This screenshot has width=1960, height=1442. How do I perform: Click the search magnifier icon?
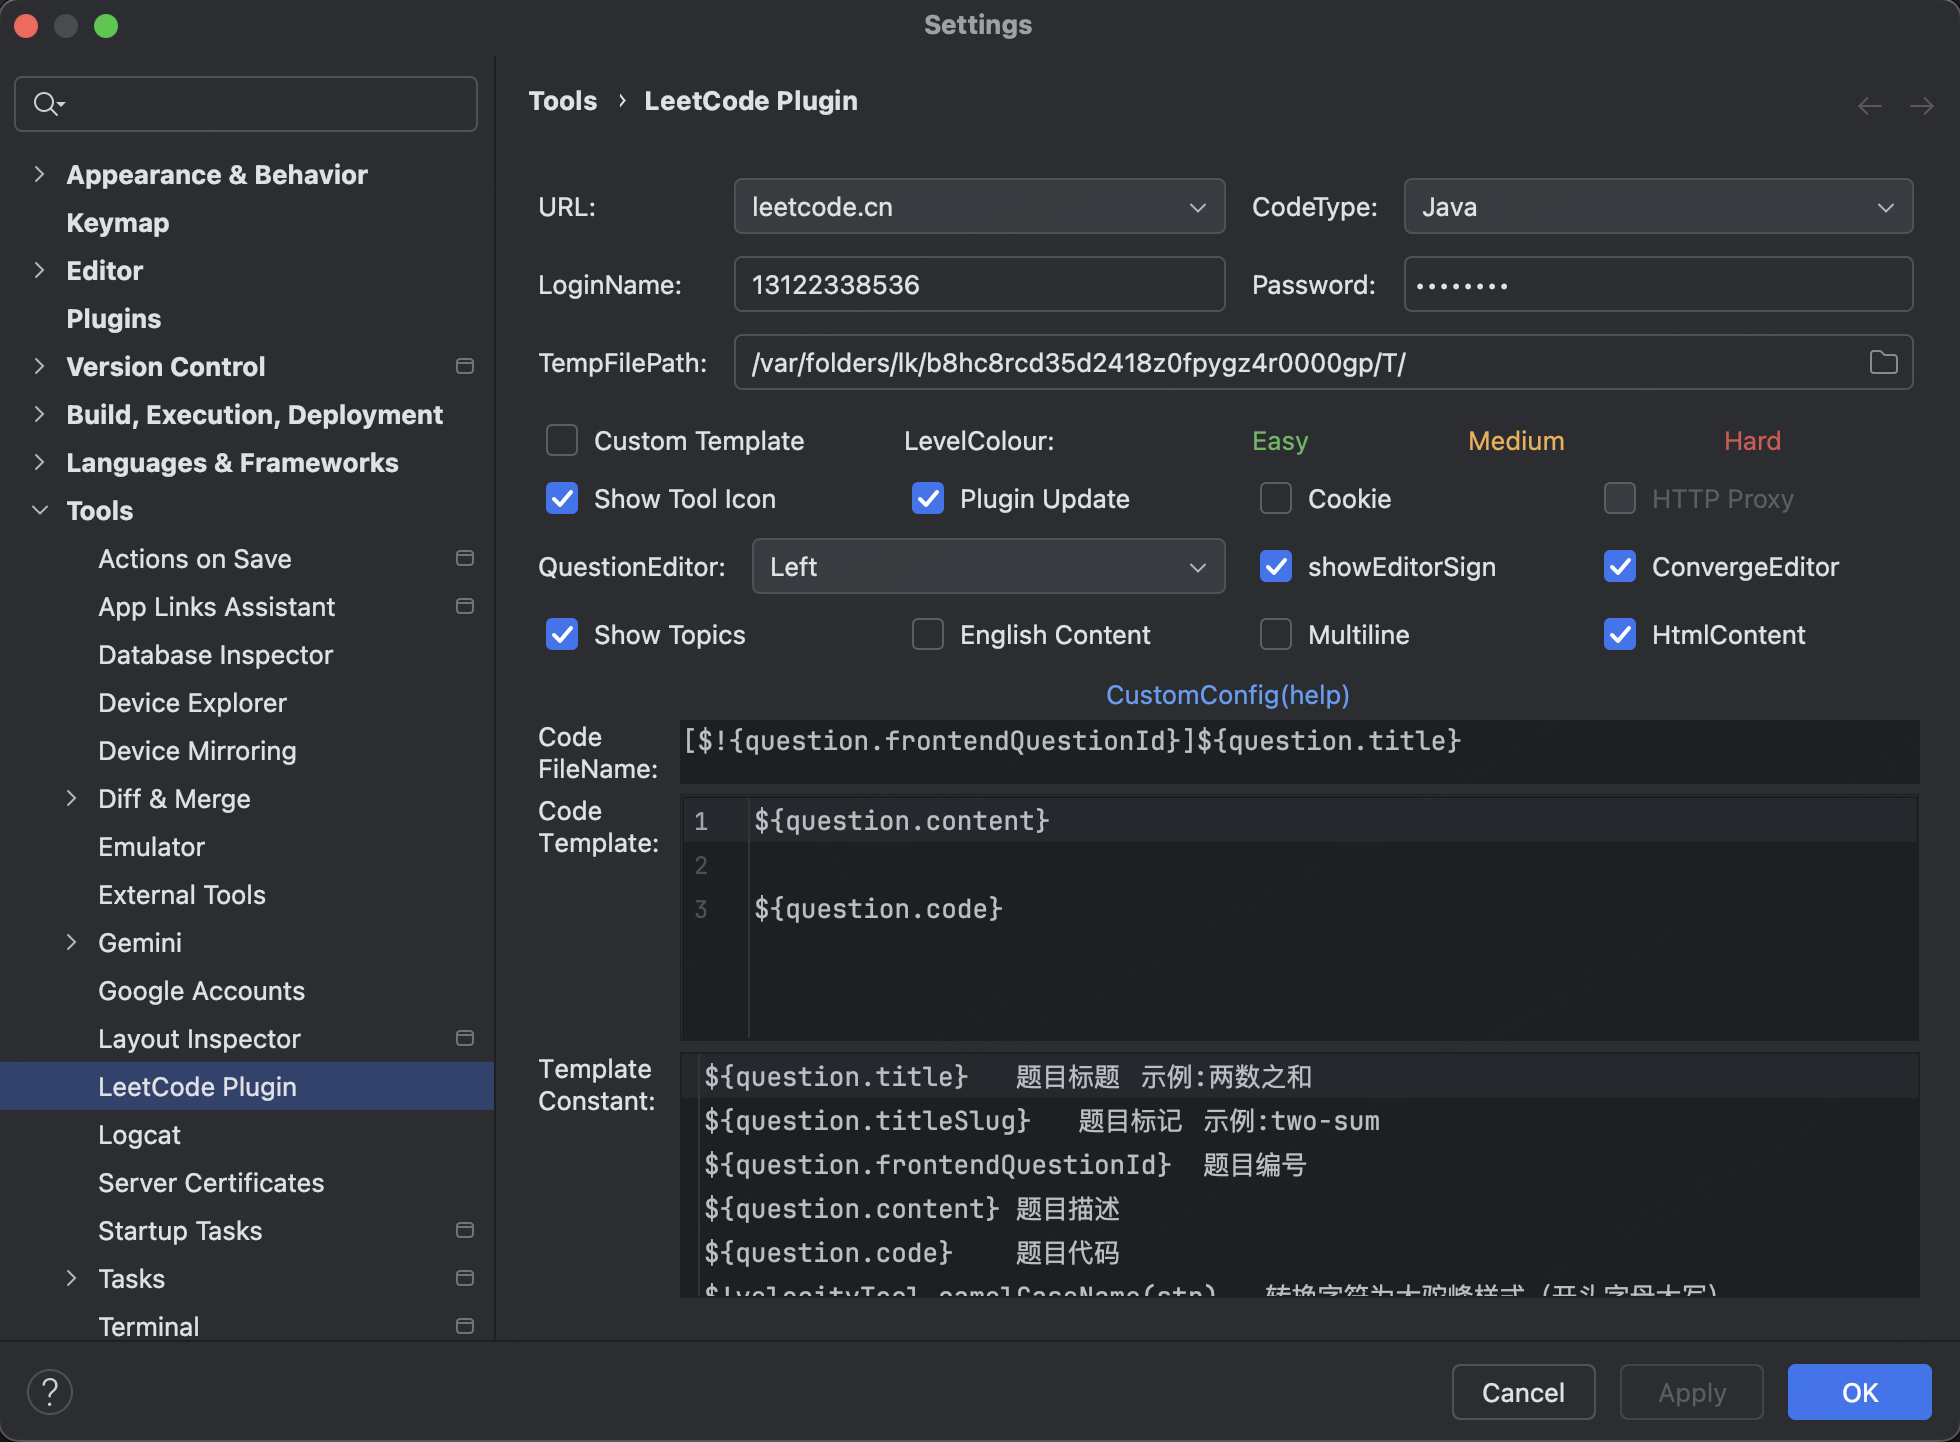(x=46, y=103)
